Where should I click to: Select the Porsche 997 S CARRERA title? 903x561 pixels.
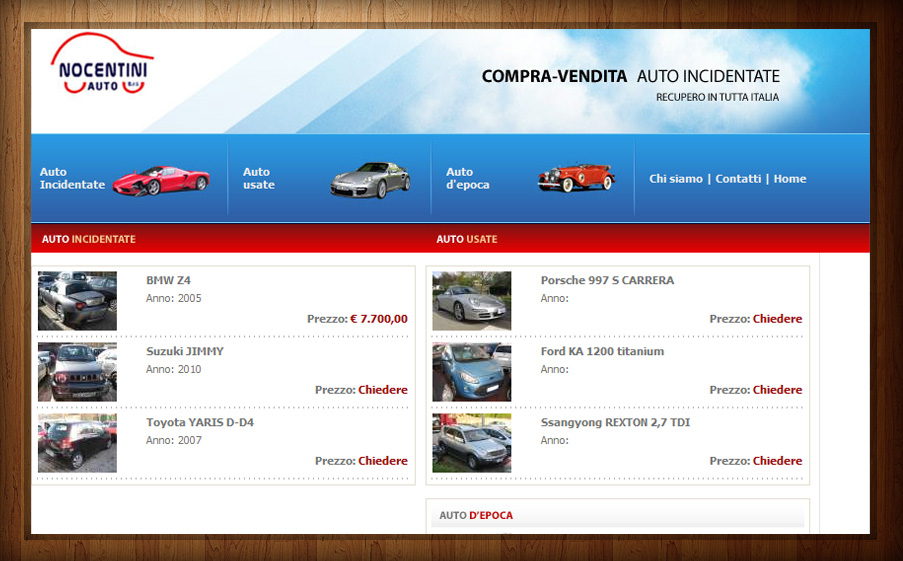(607, 280)
